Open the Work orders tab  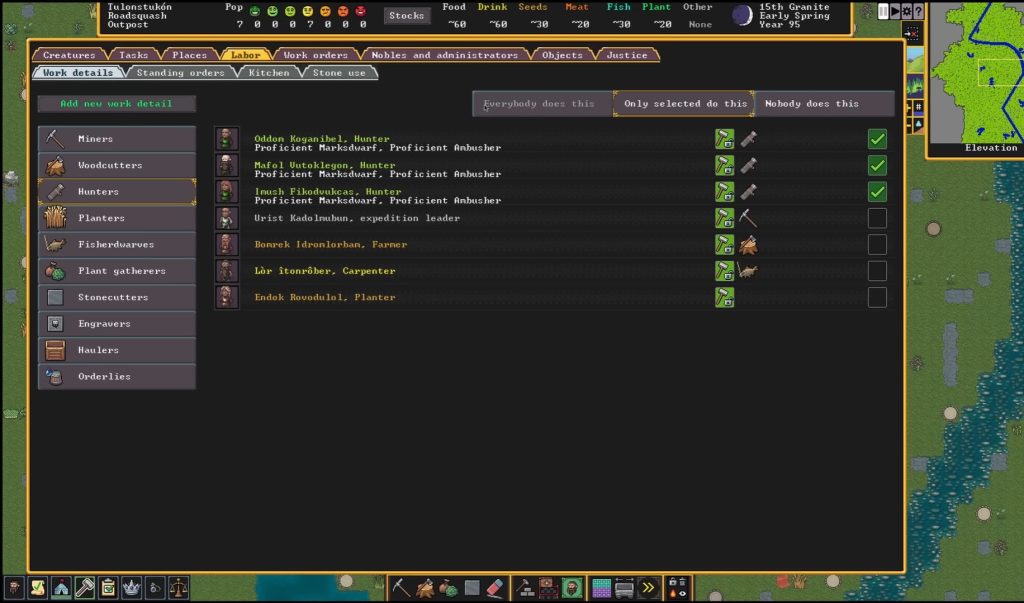[315, 55]
